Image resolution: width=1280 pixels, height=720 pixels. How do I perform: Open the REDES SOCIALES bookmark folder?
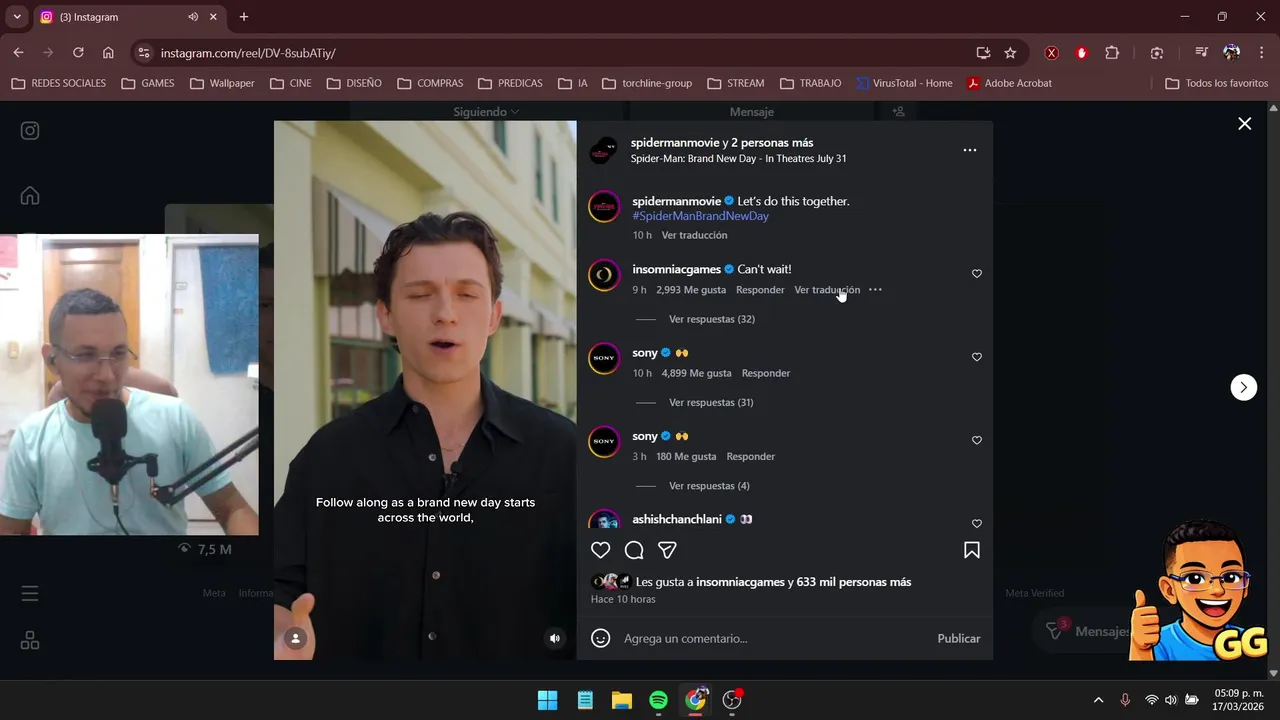58,83
